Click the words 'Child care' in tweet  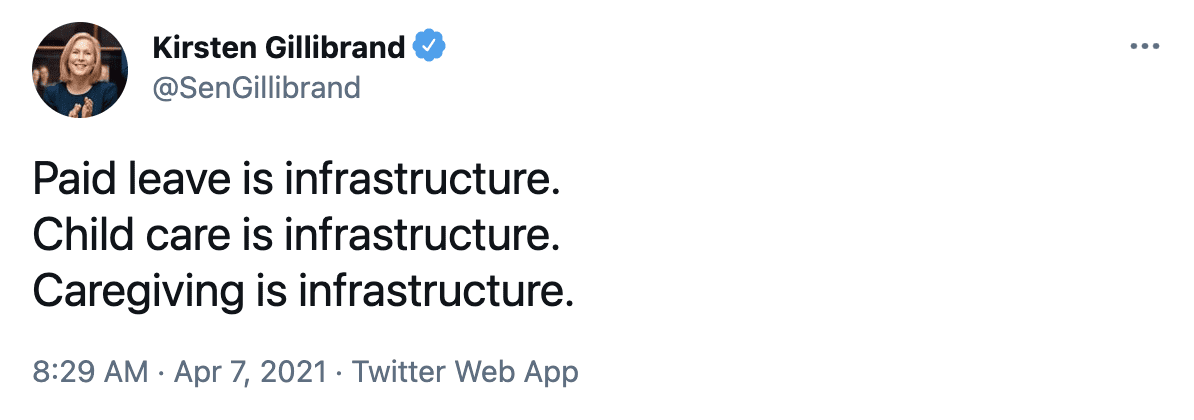(131, 235)
